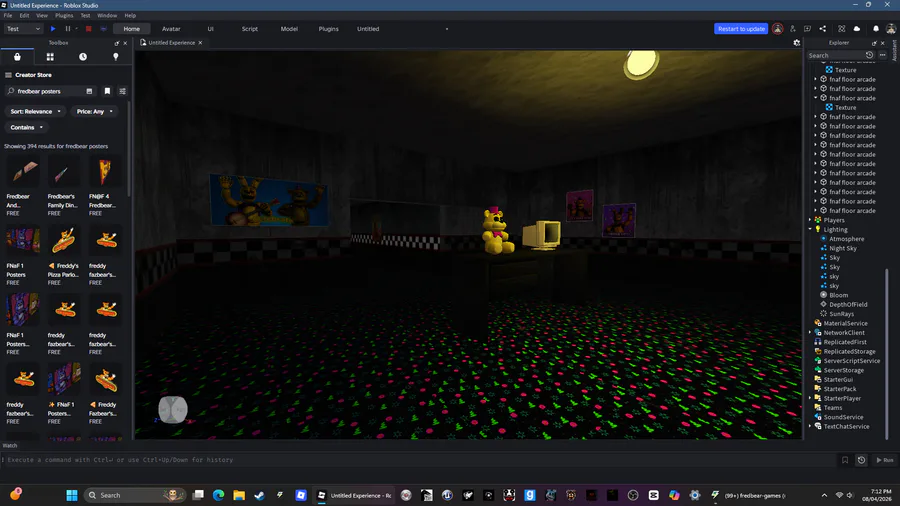Select DepthOfField in Explorer
This screenshot has width=900, height=506.
click(x=848, y=305)
